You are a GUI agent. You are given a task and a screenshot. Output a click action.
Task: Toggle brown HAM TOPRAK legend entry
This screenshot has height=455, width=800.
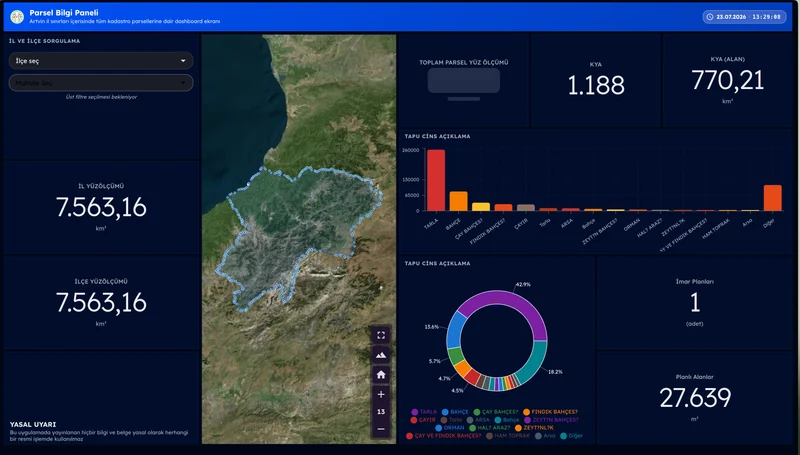(x=508, y=436)
